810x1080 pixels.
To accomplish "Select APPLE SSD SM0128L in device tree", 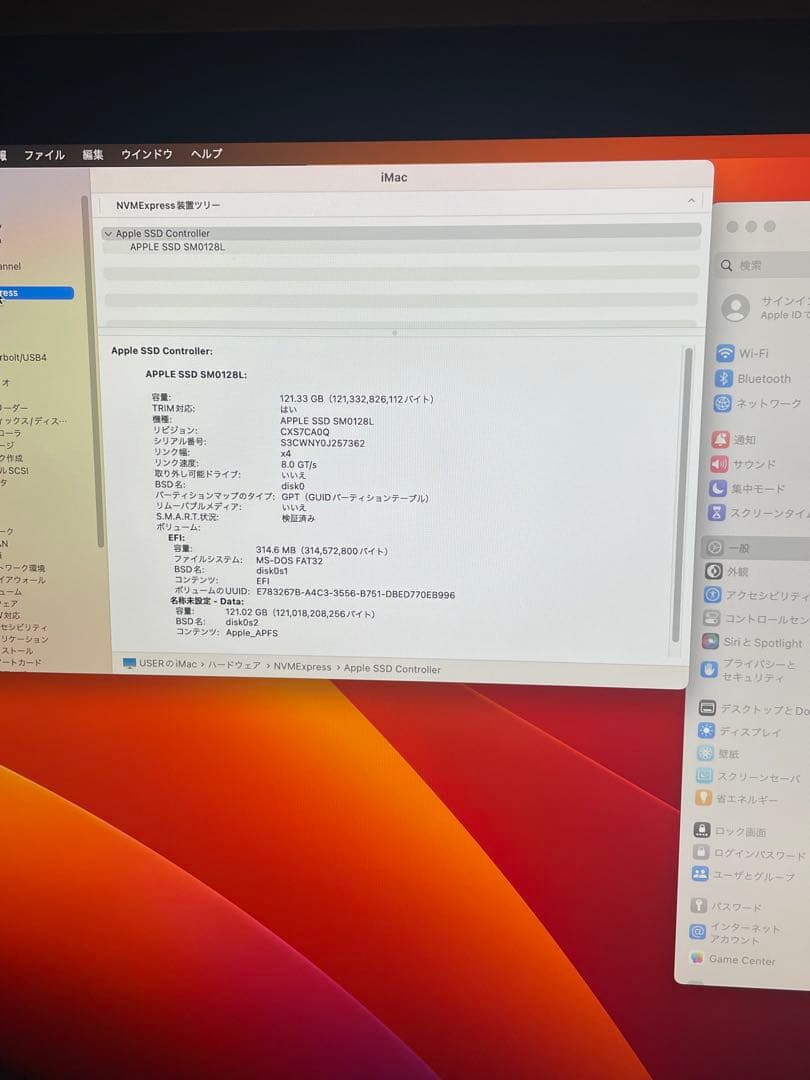I will coord(177,246).
